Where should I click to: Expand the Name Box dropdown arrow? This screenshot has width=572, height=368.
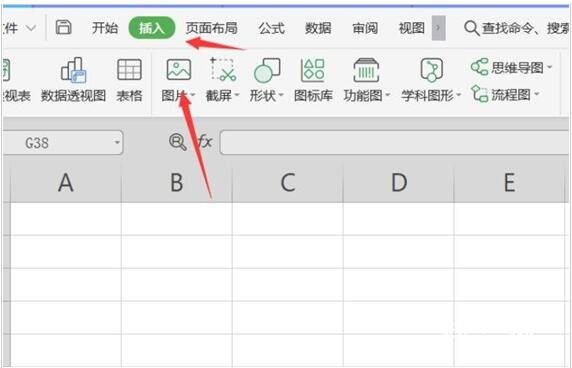[x=117, y=143]
